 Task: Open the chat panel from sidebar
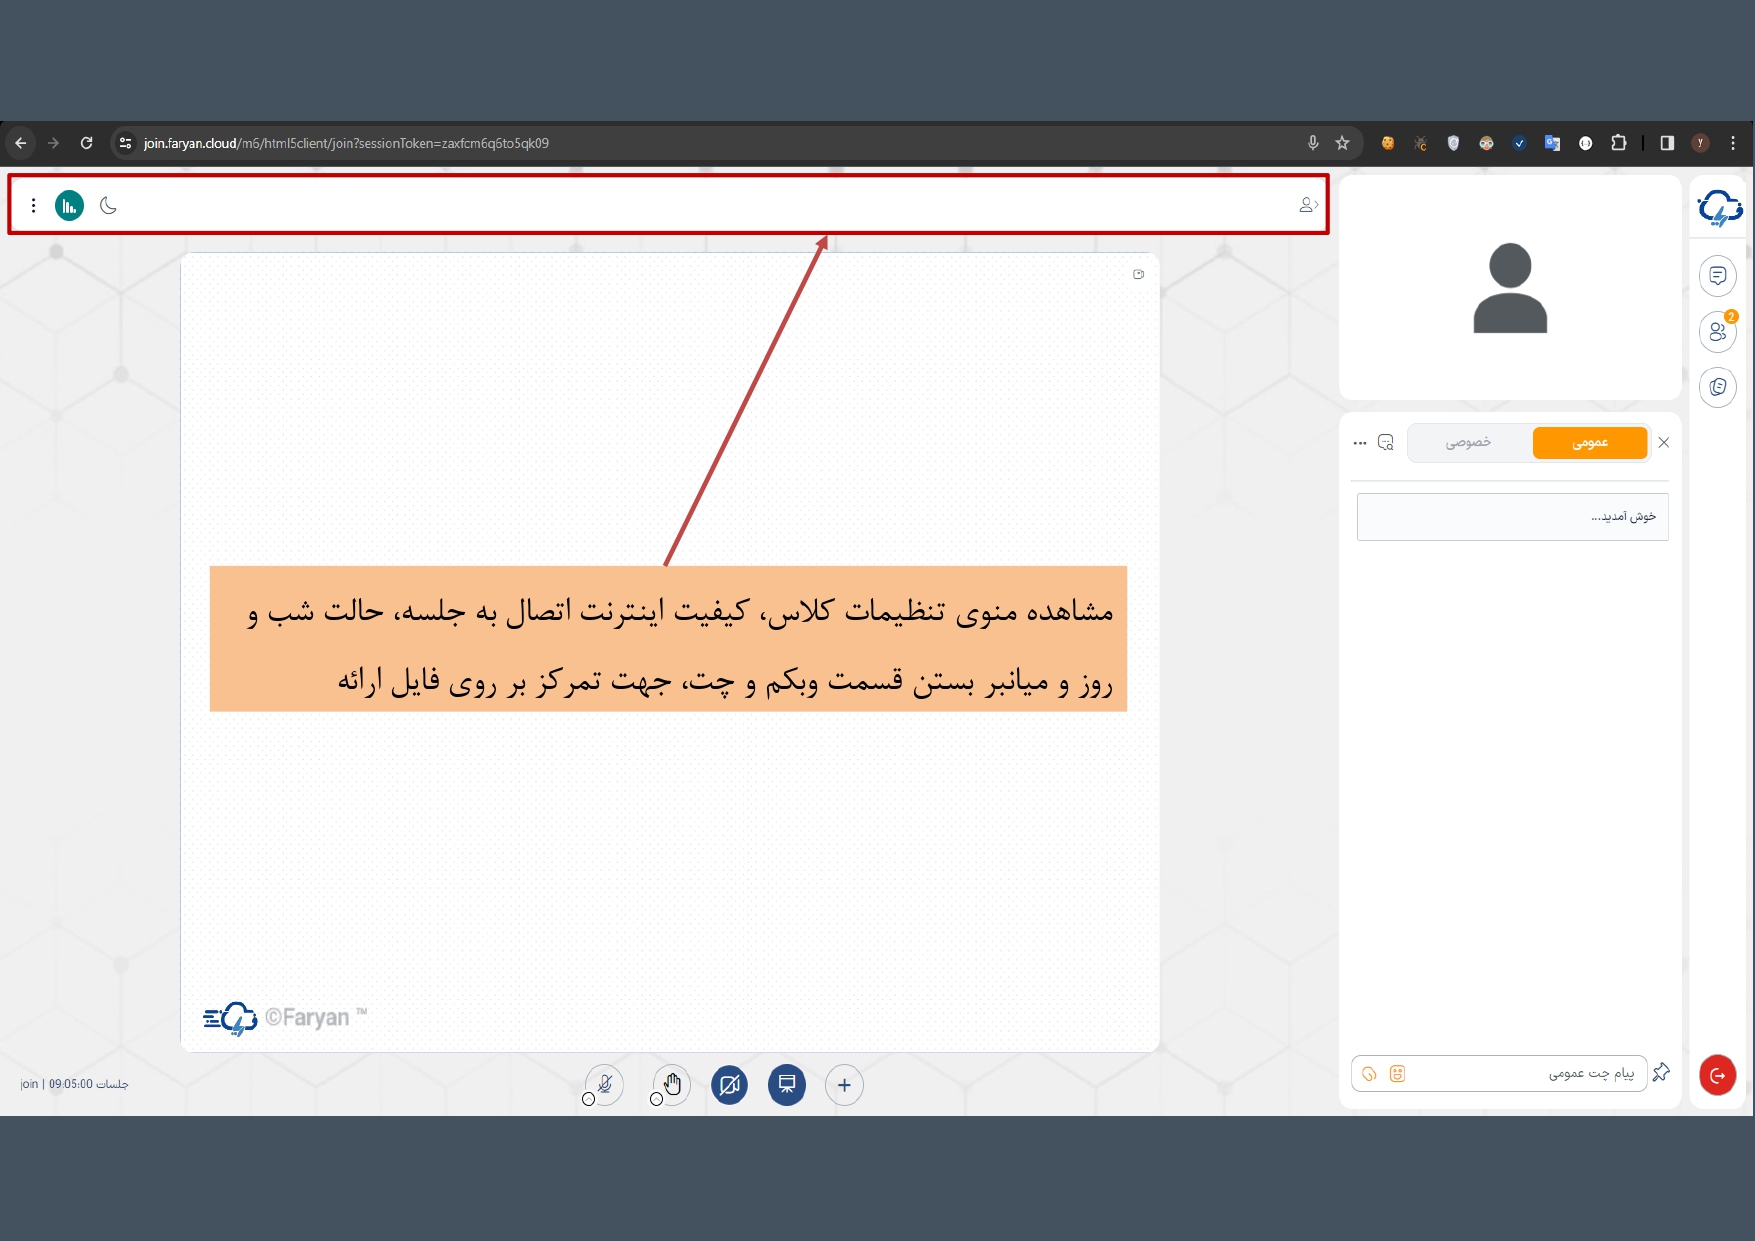[1717, 276]
